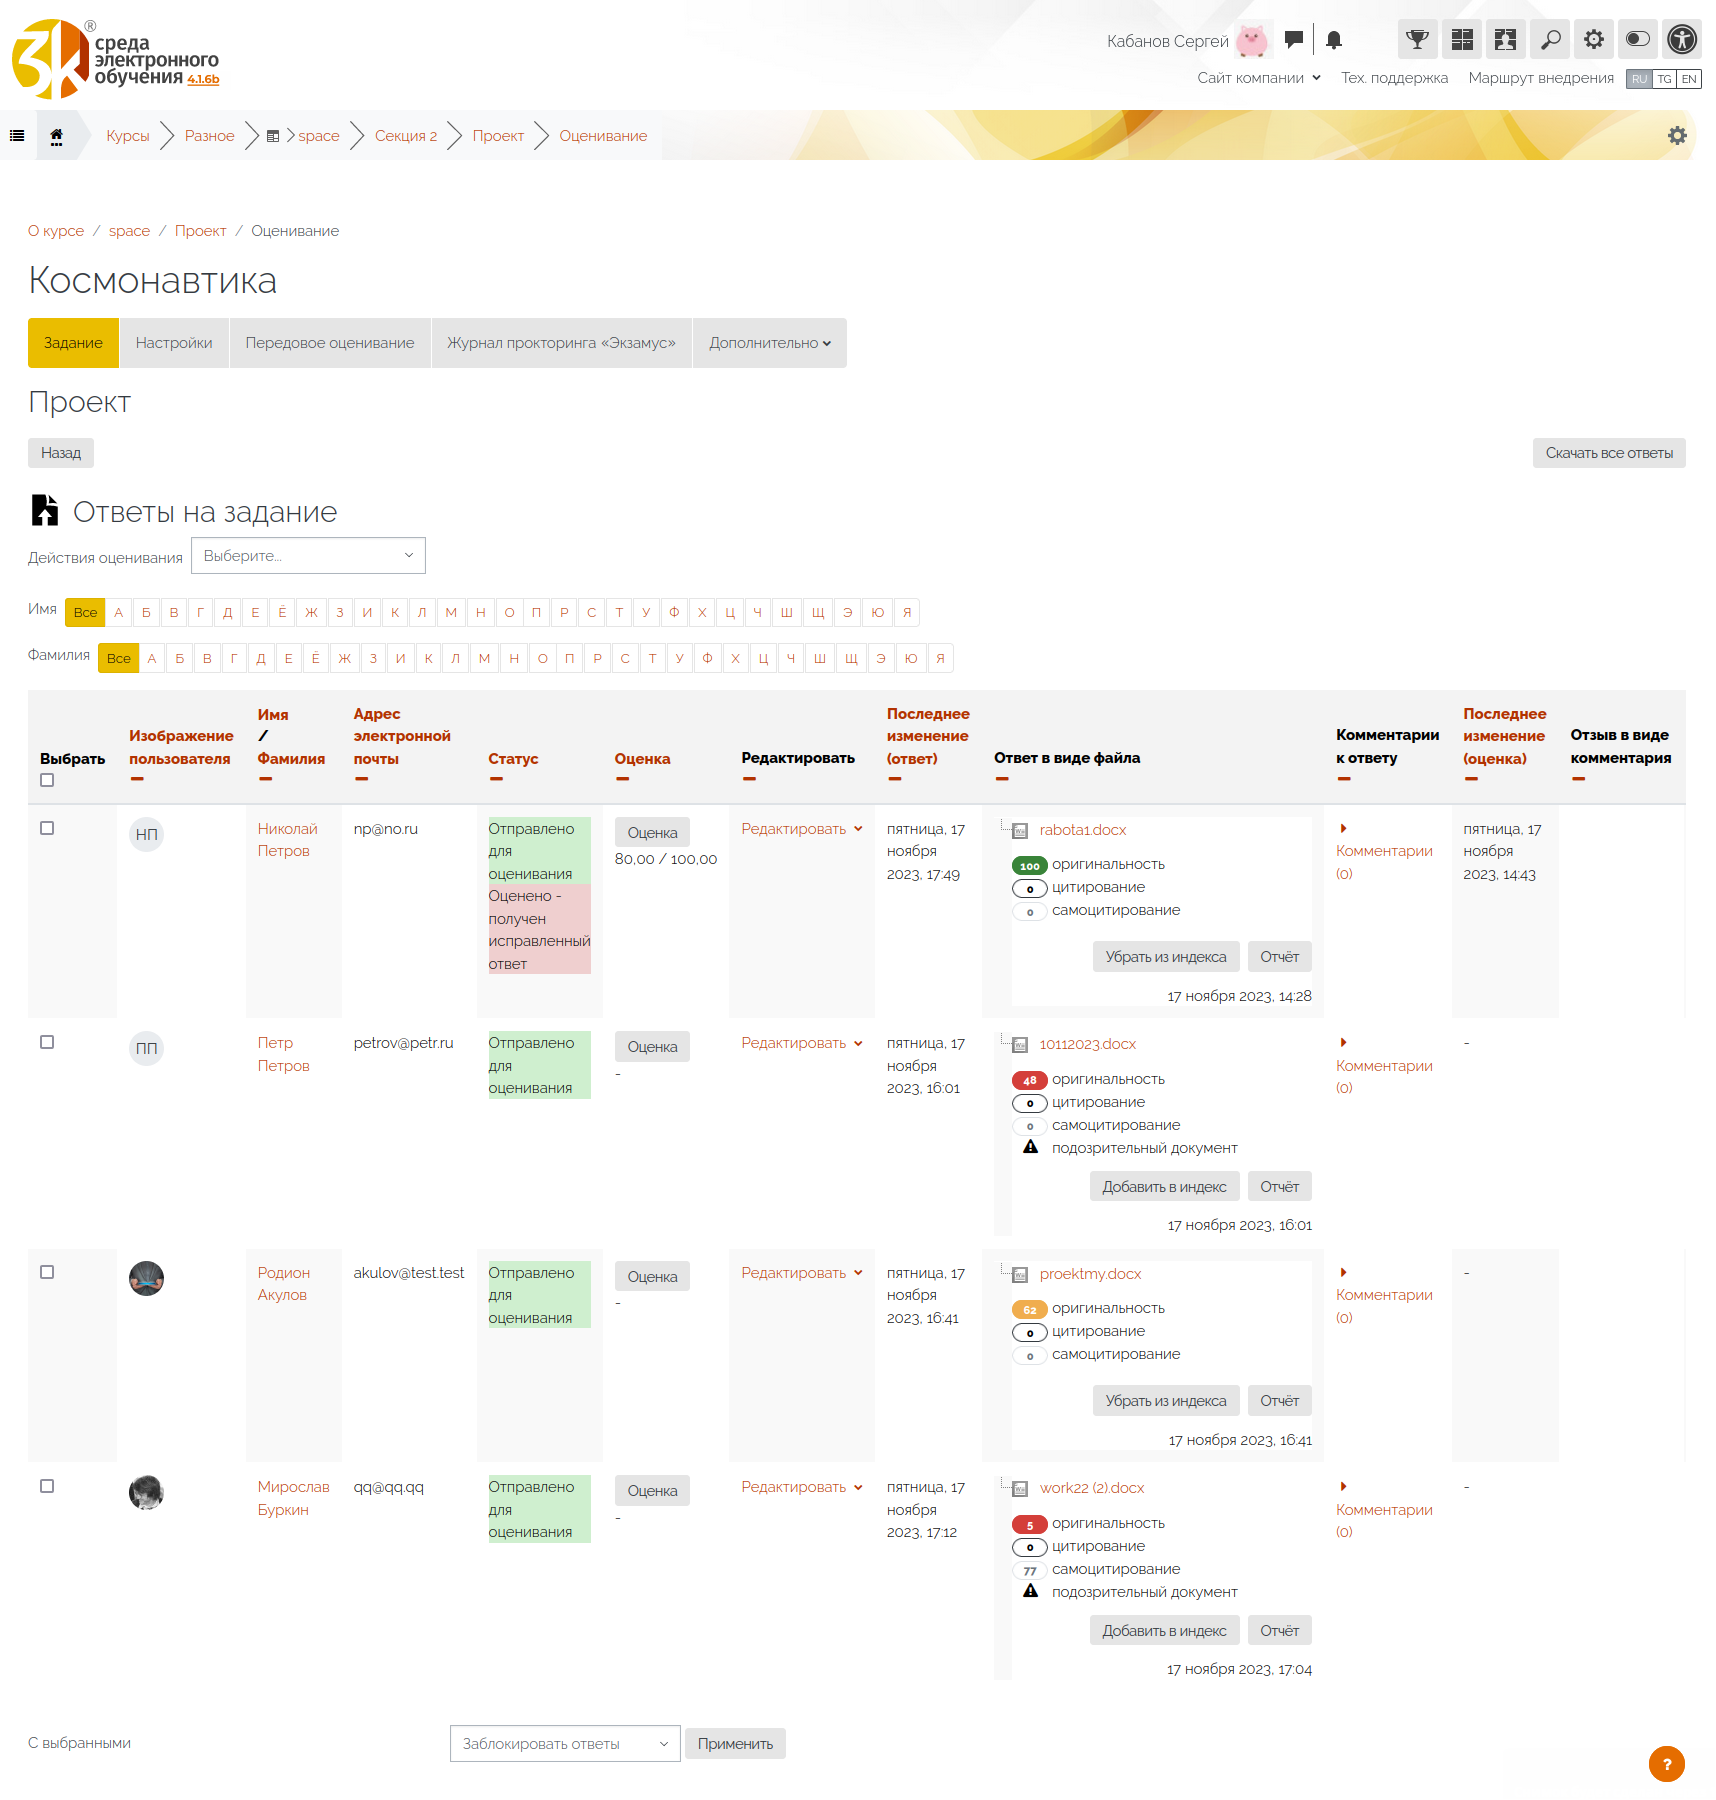Expand the Дополнительно tab menu
The image size is (1716, 1800).
click(769, 343)
